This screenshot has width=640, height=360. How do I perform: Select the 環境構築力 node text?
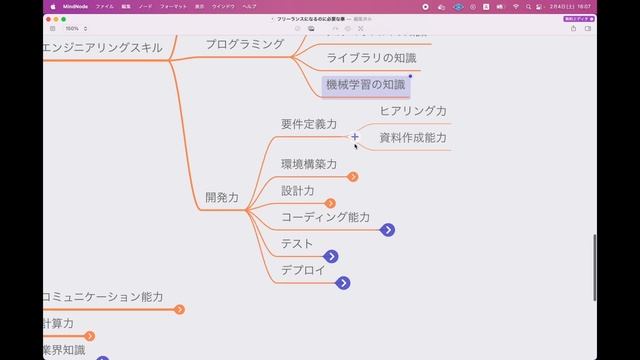[309, 164]
